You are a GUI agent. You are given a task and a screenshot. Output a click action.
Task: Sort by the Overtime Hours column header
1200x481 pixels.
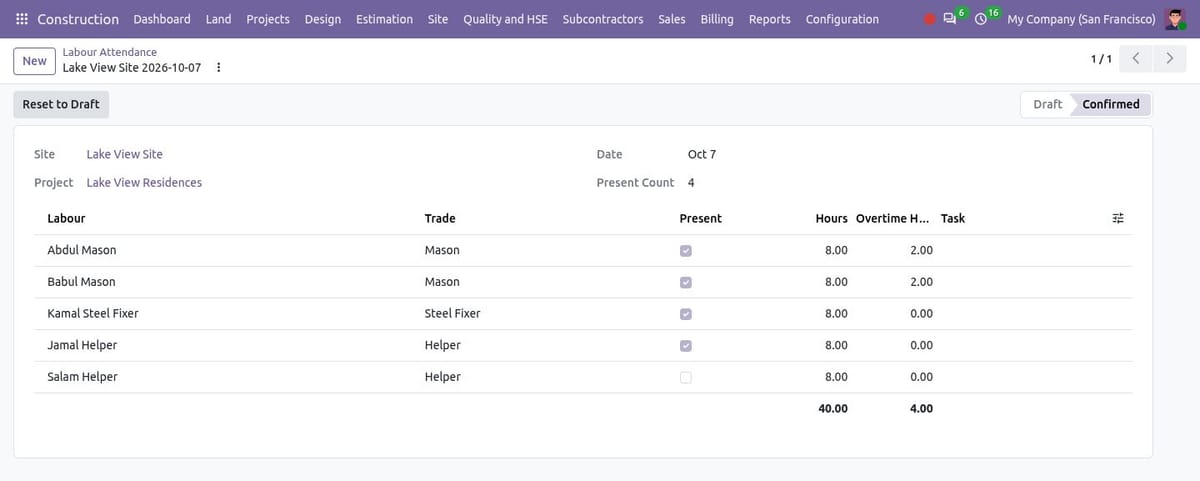coord(892,218)
